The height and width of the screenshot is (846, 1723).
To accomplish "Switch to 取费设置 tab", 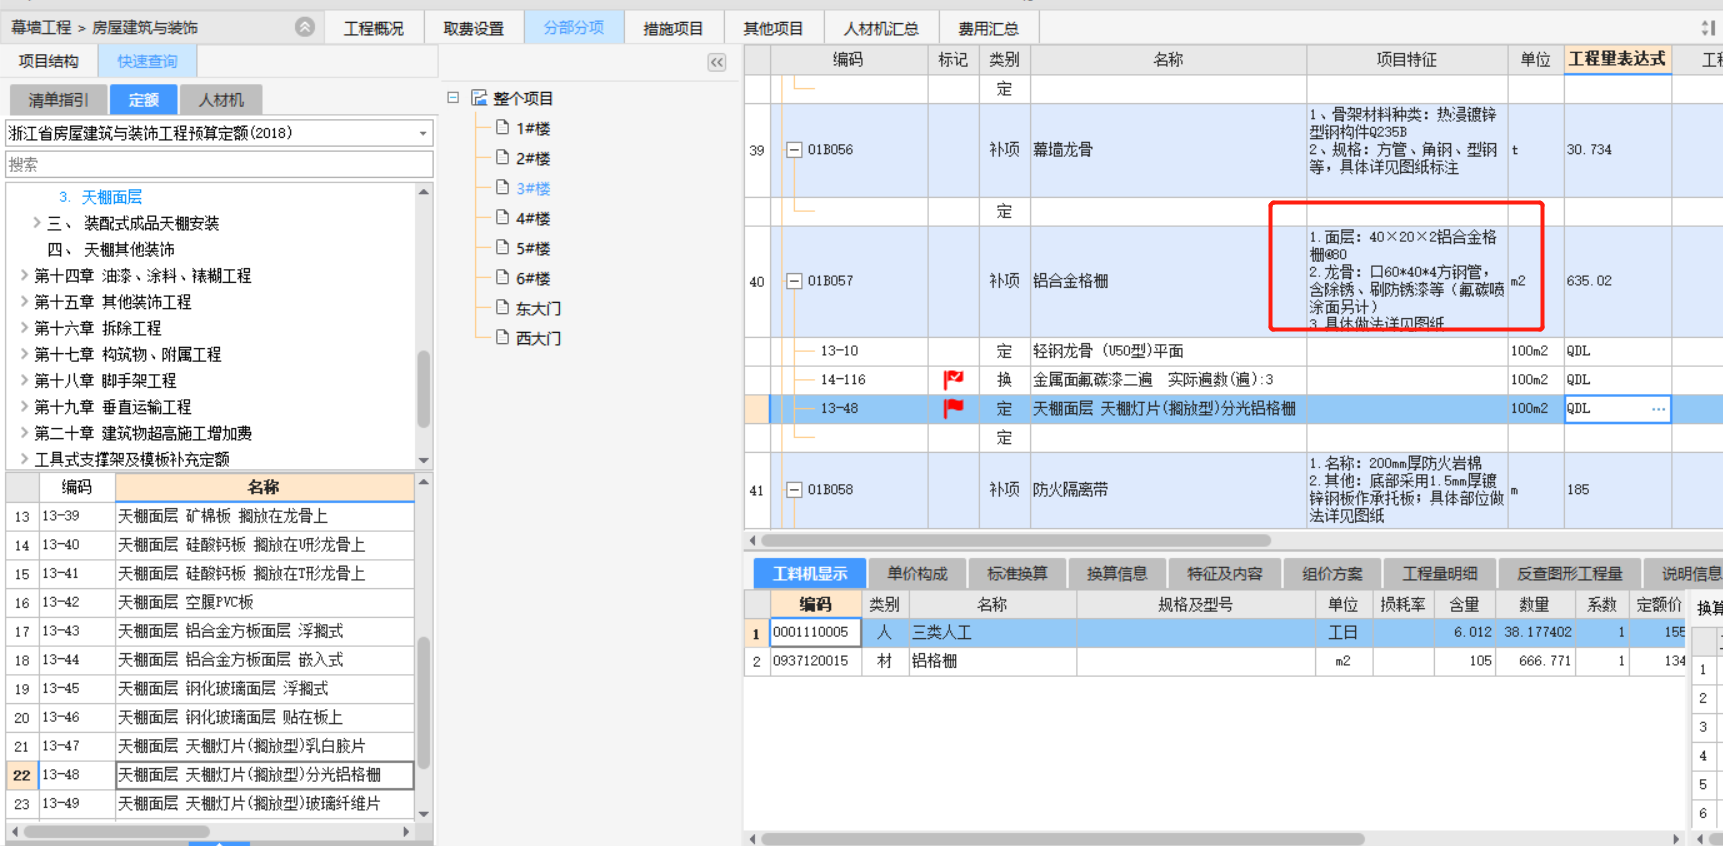I will tap(474, 28).
